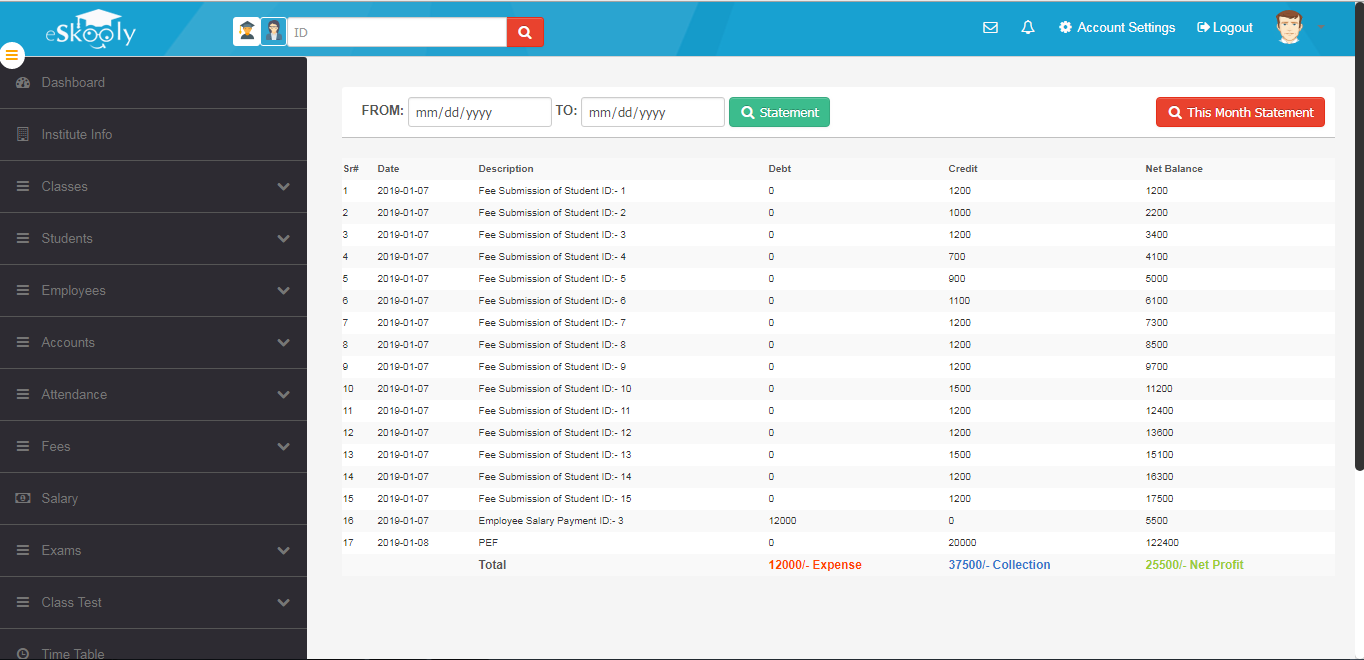The width and height of the screenshot is (1364, 660).
Task: Click '25500/- Net Profit' total
Action: 1194,565
